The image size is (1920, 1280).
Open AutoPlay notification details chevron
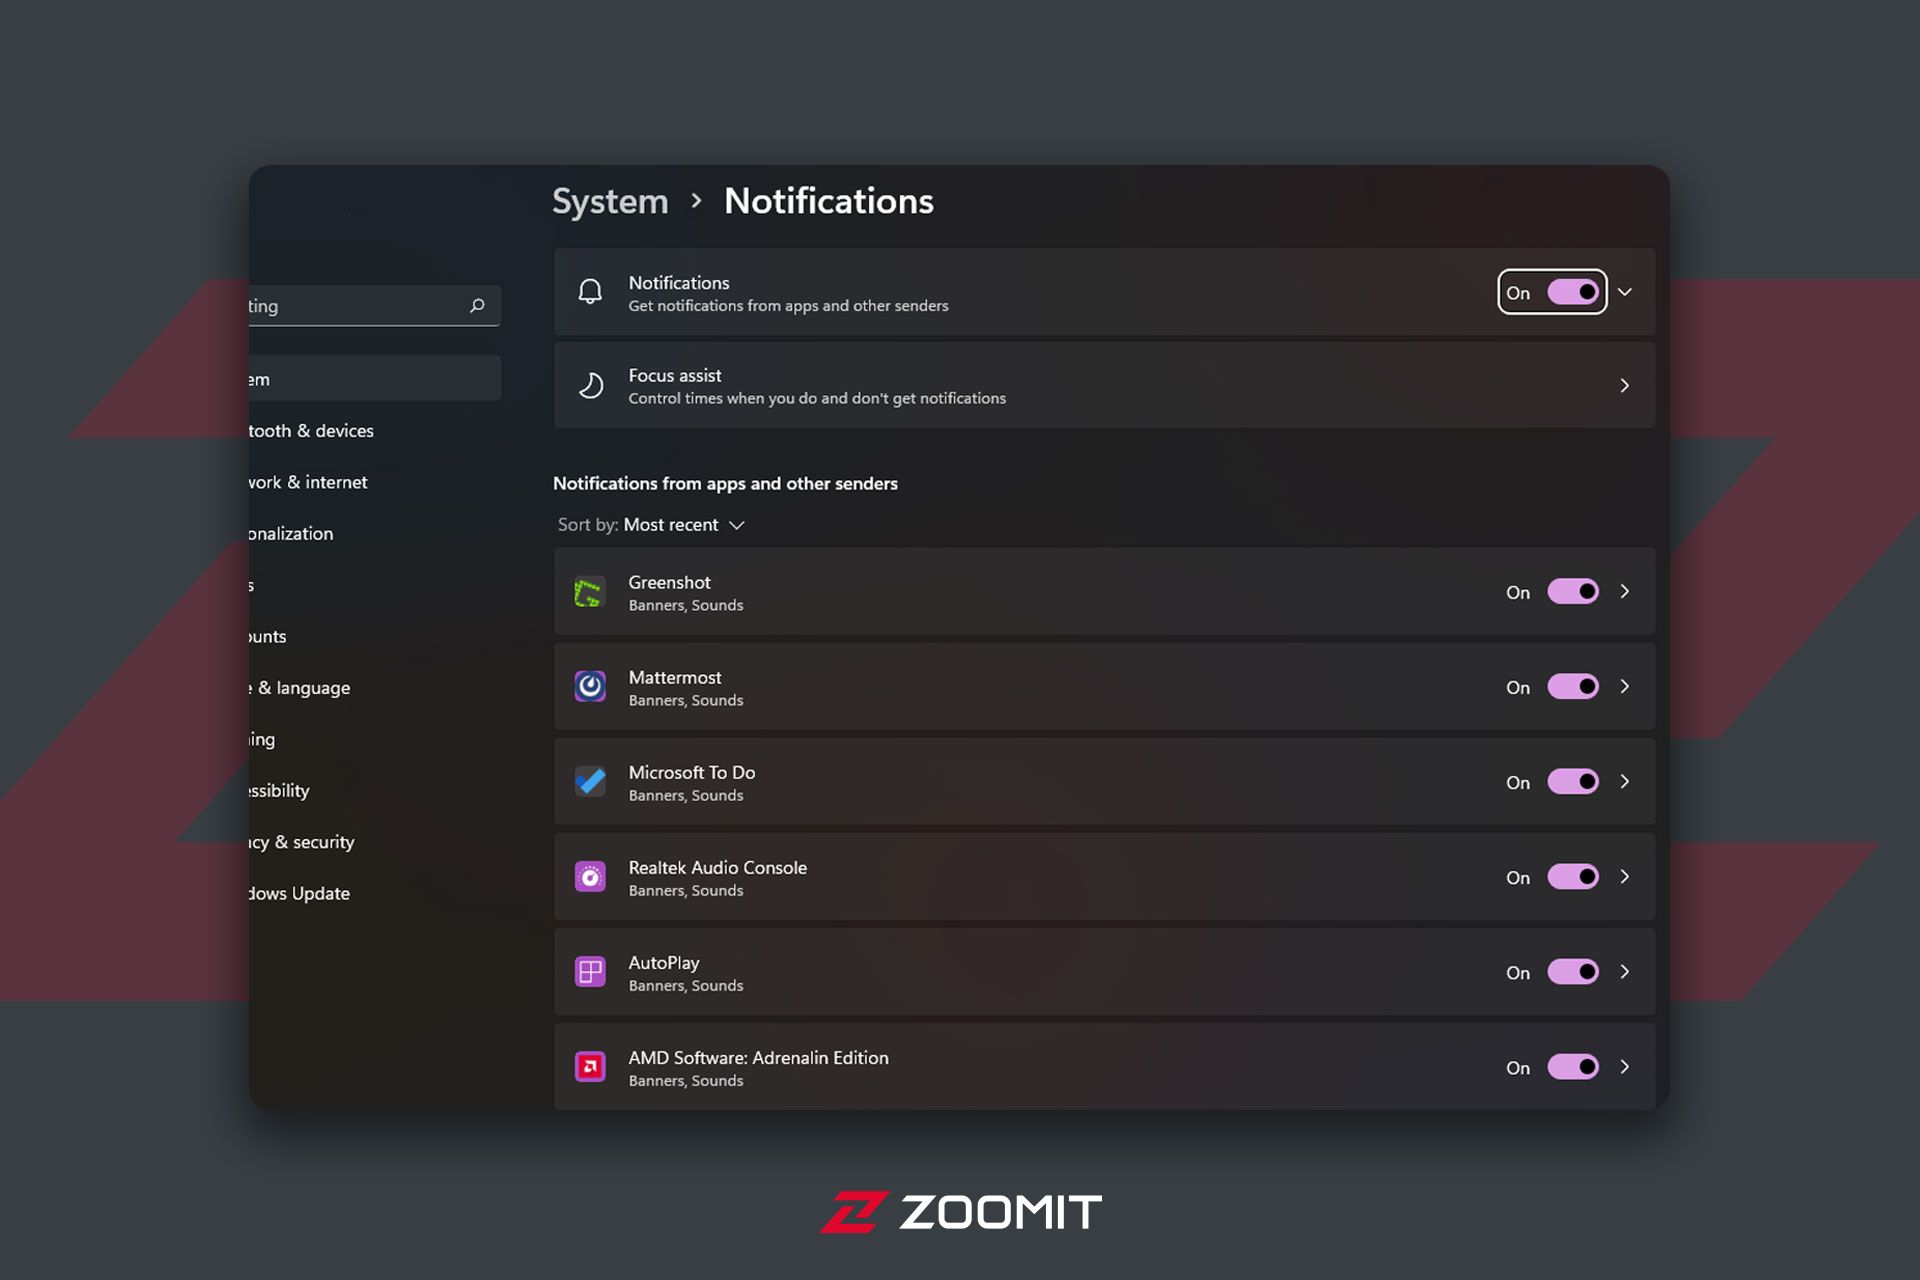click(x=1625, y=971)
